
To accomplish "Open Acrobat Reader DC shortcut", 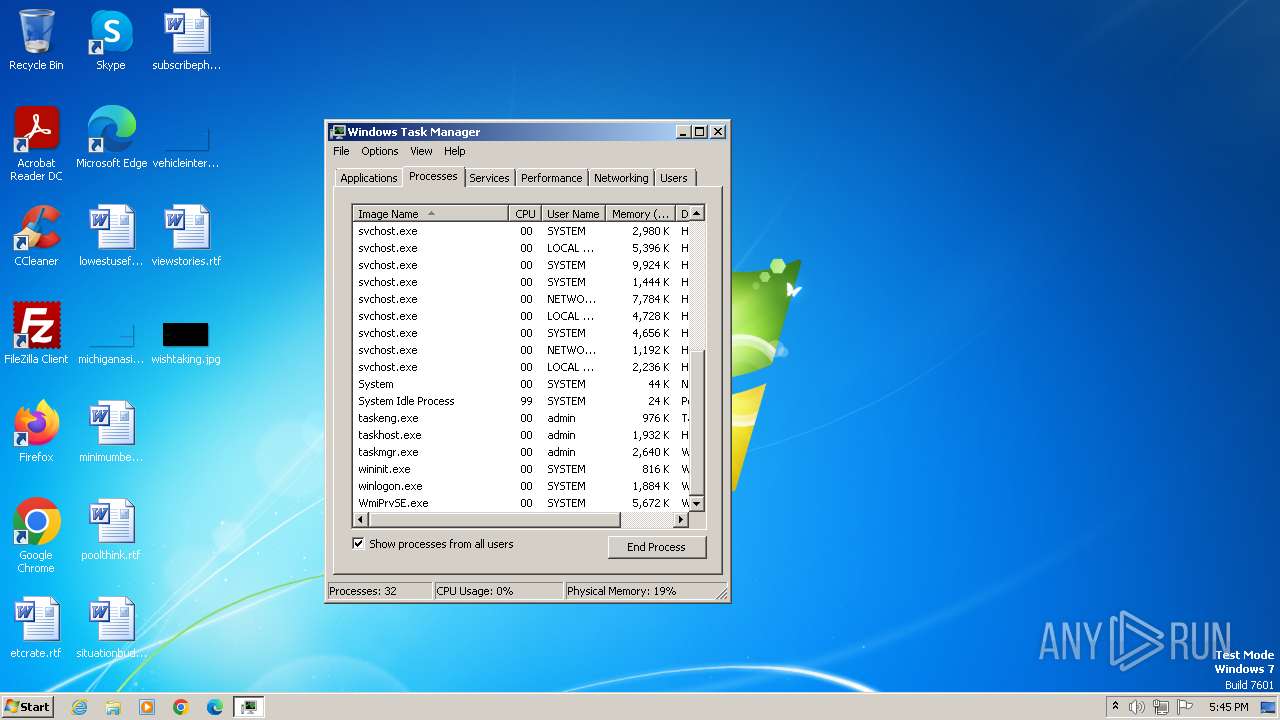I will (x=36, y=144).
